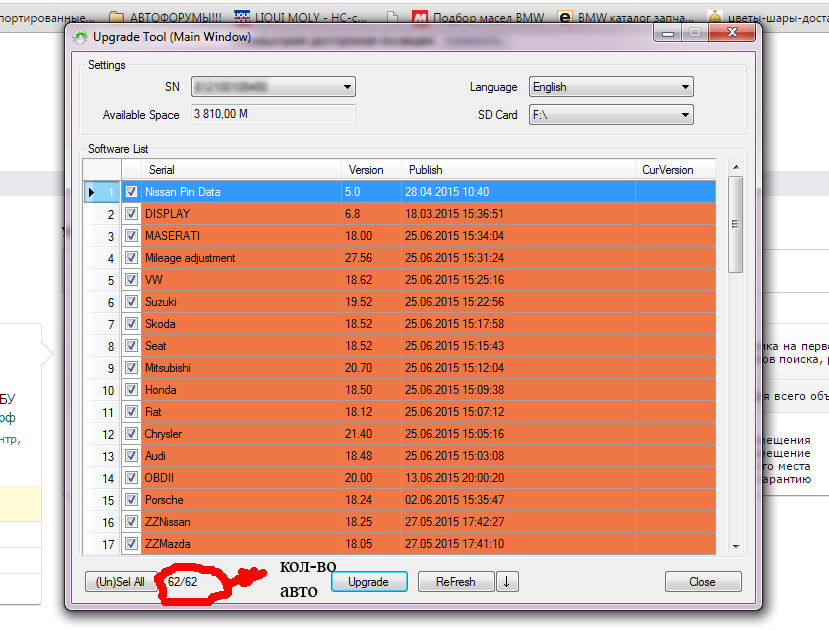Open the Подбор масел BMW bookmark

point(477,17)
